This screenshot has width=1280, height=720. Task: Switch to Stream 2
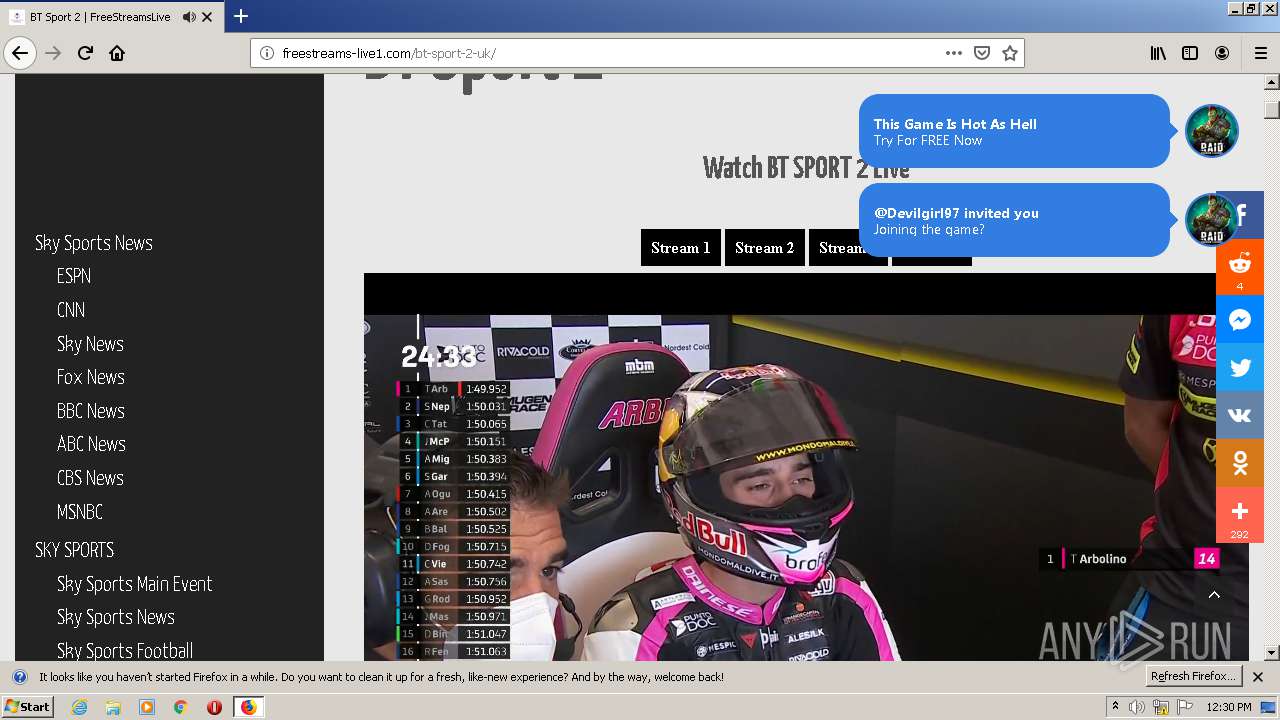pos(764,248)
